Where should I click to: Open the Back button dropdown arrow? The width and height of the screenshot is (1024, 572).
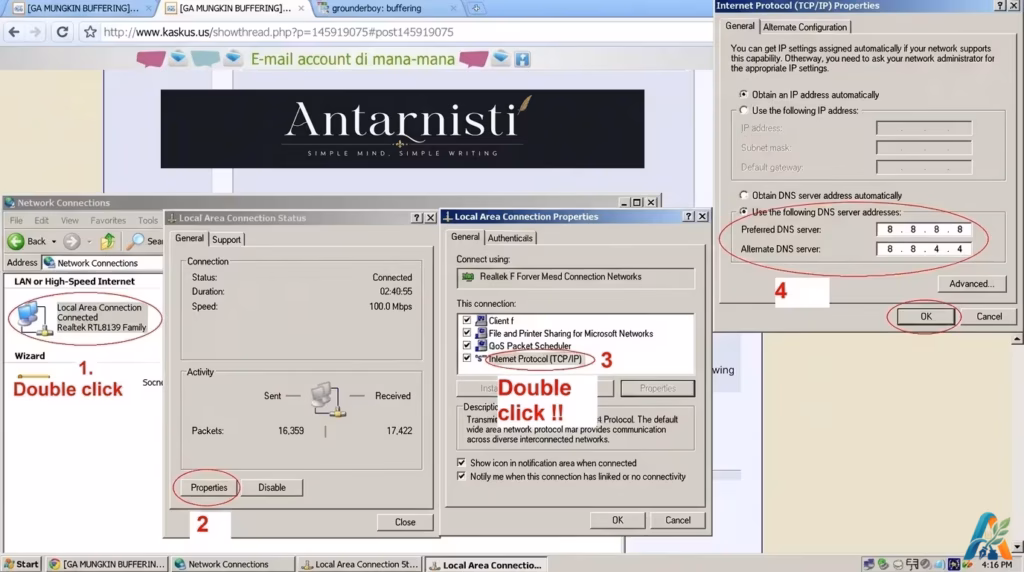[54, 242]
